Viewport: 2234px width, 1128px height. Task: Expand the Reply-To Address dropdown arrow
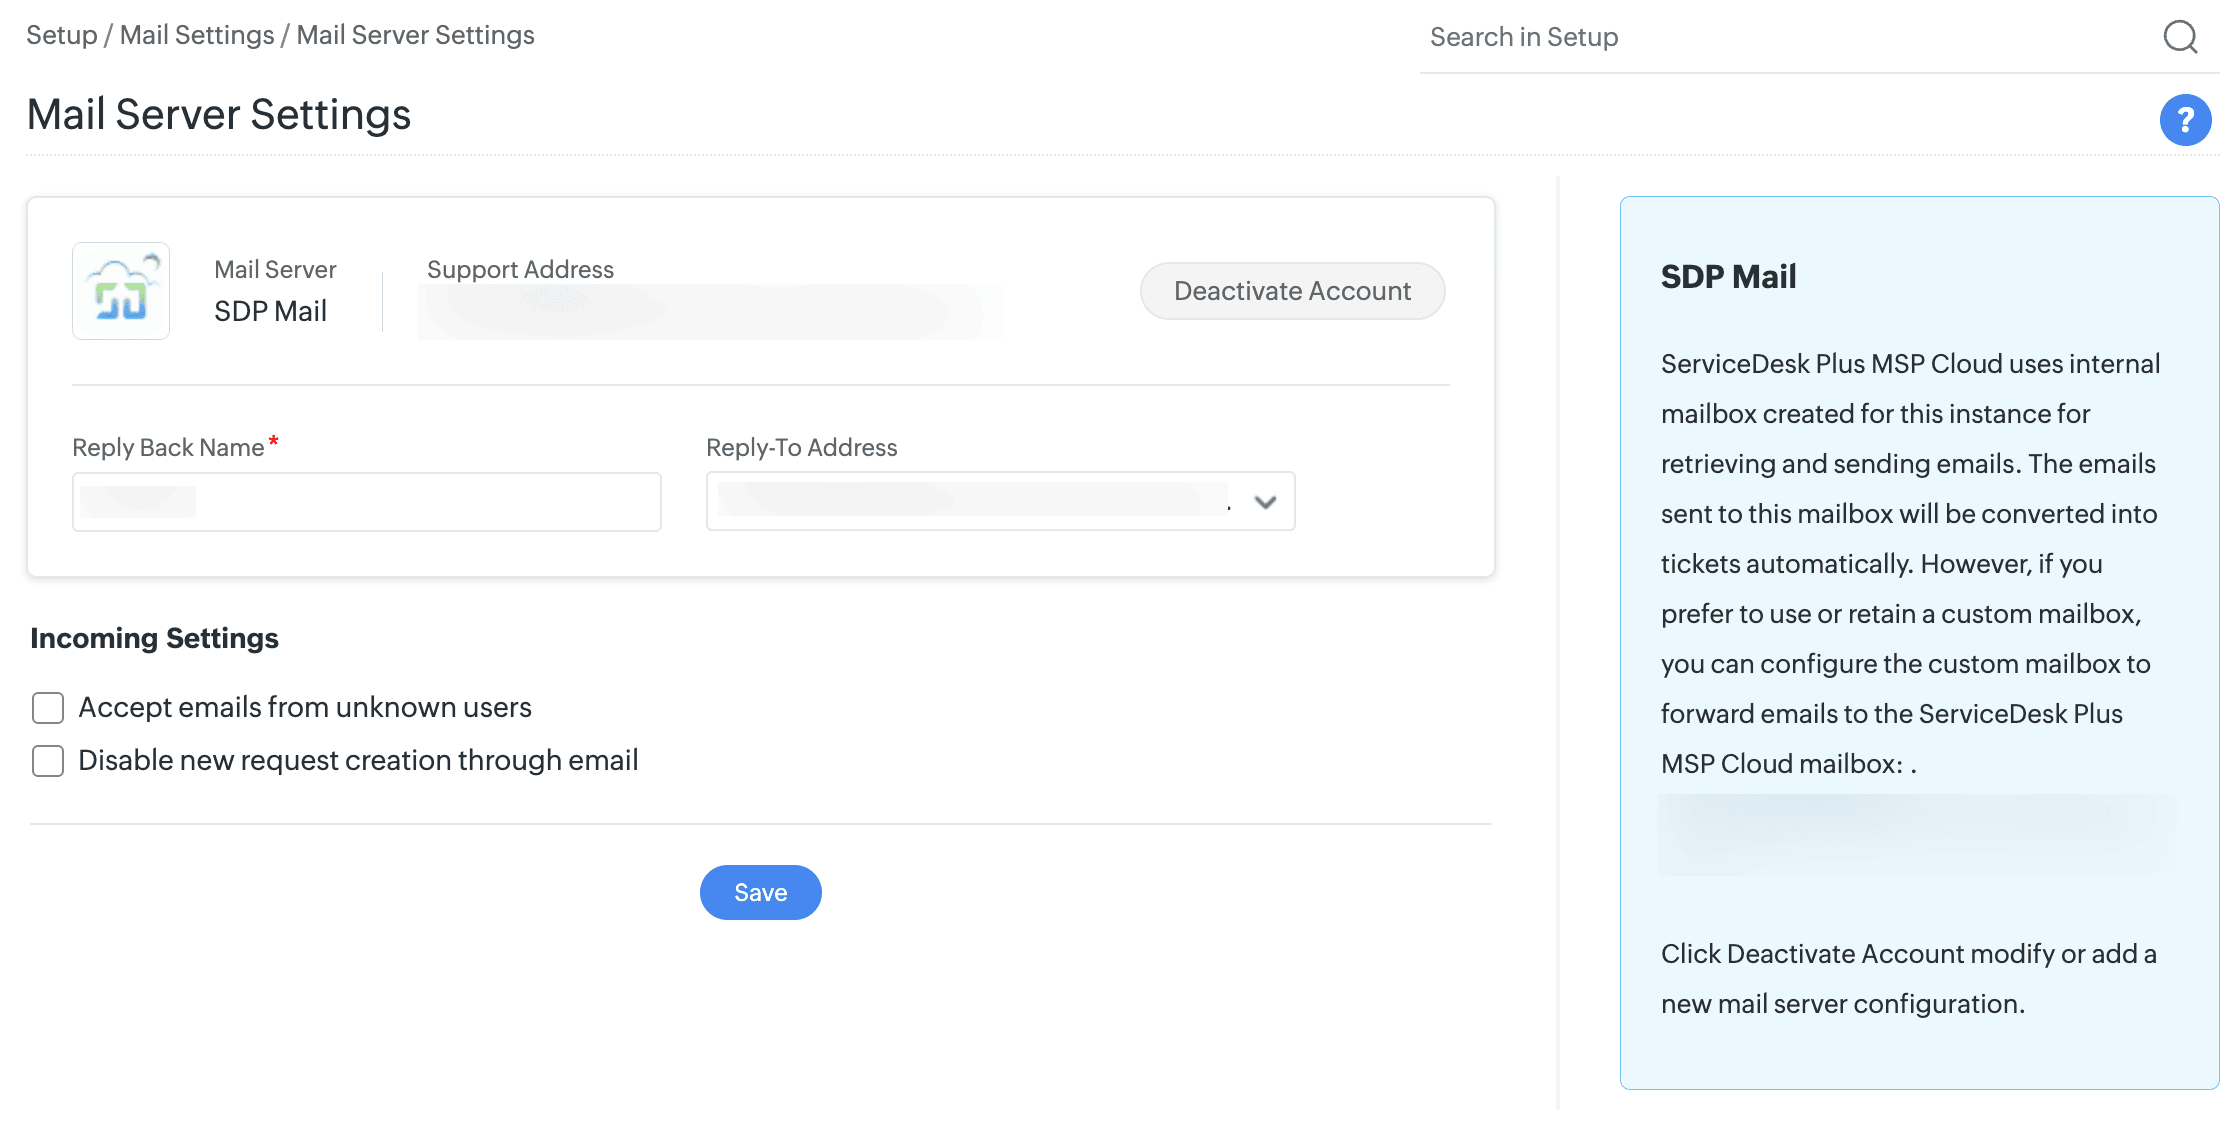[1265, 502]
